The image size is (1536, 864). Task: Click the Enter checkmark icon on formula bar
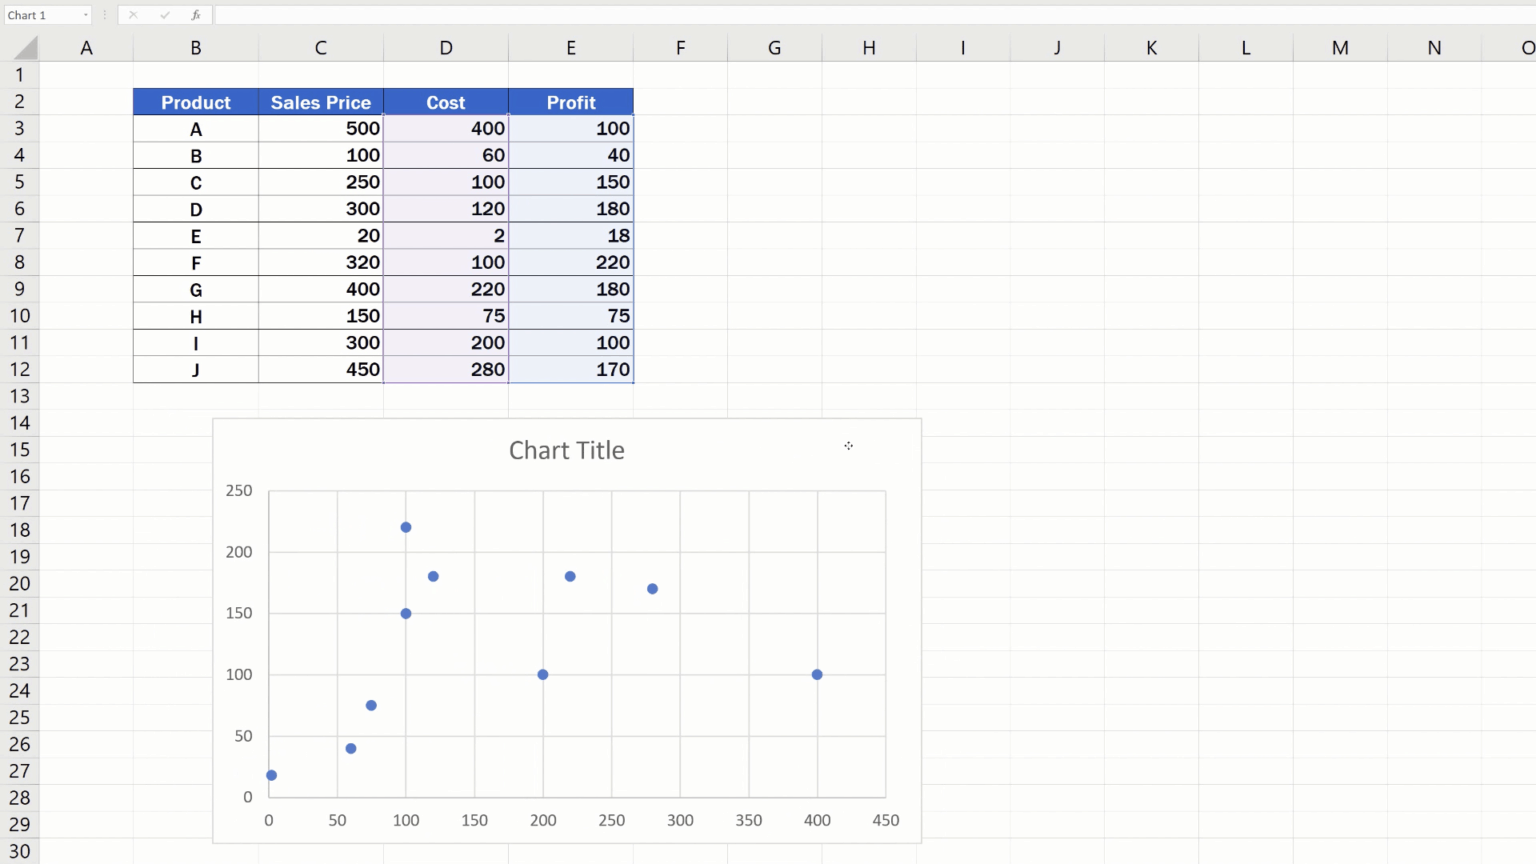tap(165, 15)
